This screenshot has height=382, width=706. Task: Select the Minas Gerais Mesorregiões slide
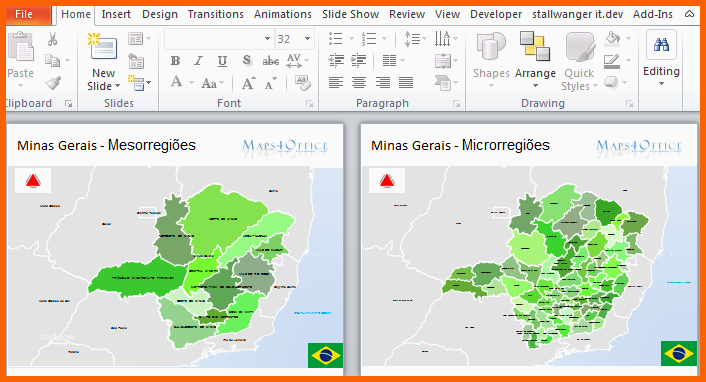175,250
